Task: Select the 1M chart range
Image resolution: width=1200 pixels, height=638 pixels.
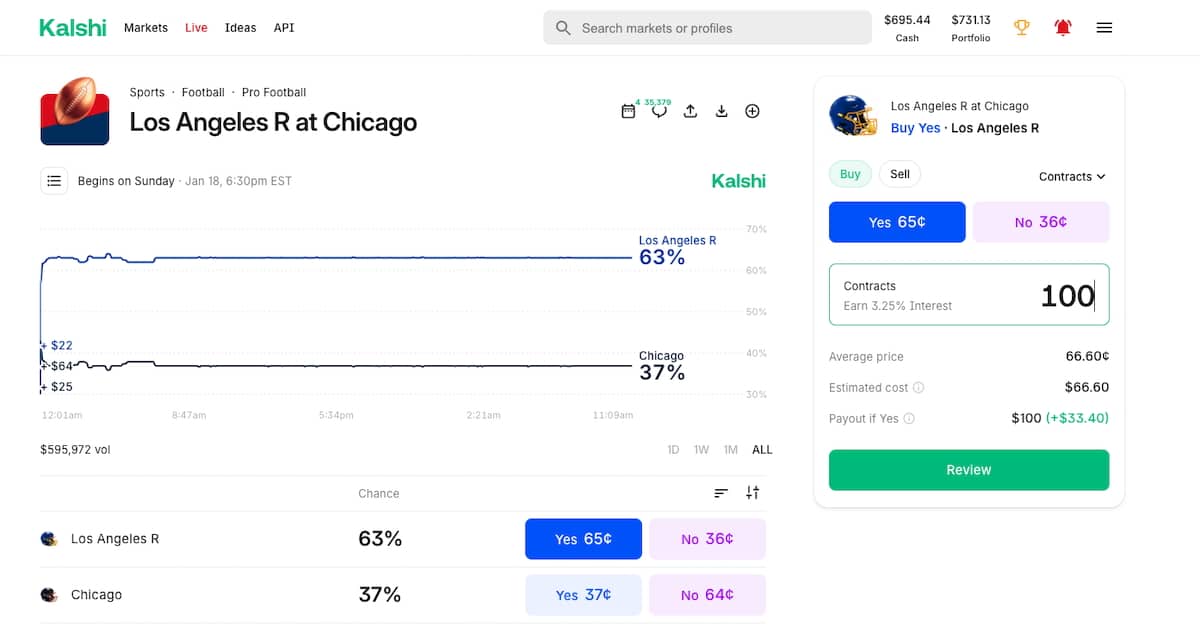Action: [731, 450]
